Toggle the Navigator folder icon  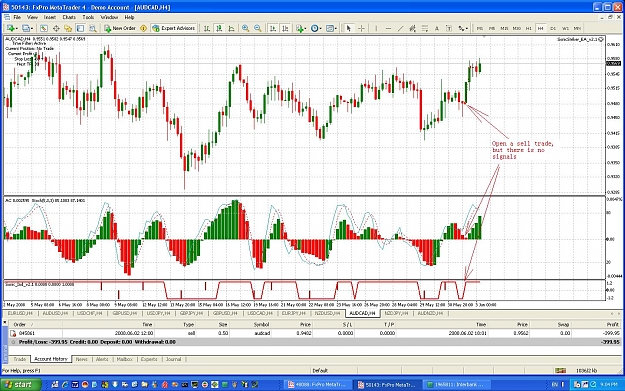click(x=68, y=28)
